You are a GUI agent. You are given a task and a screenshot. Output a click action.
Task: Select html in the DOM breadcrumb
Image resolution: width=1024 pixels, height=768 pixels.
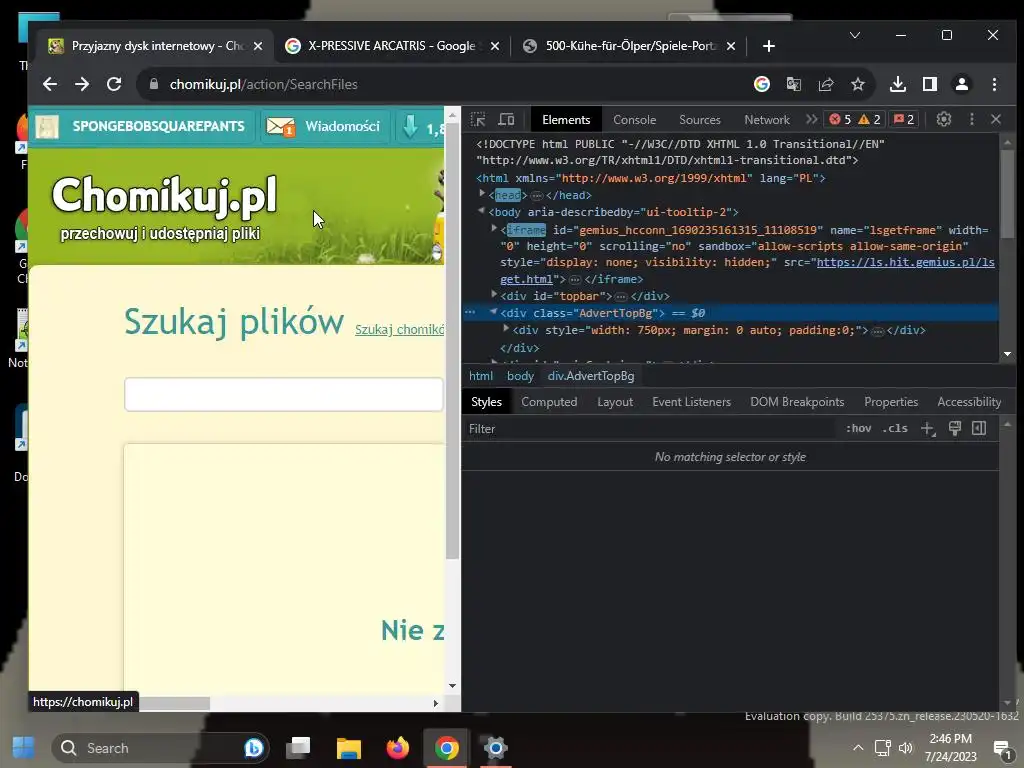click(481, 376)
